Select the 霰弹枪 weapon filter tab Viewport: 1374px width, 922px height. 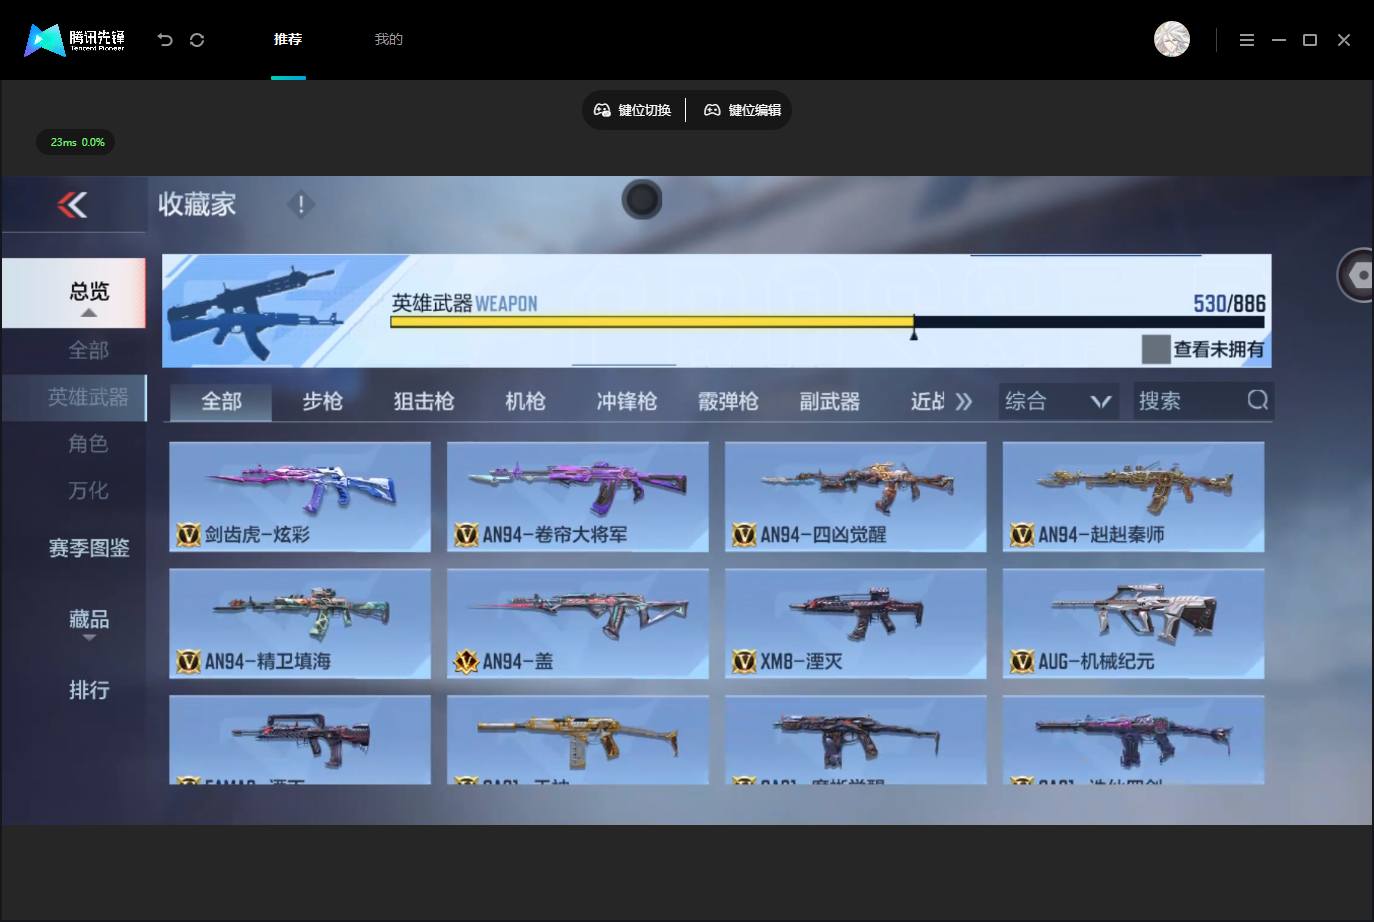(x=728, y=401)
